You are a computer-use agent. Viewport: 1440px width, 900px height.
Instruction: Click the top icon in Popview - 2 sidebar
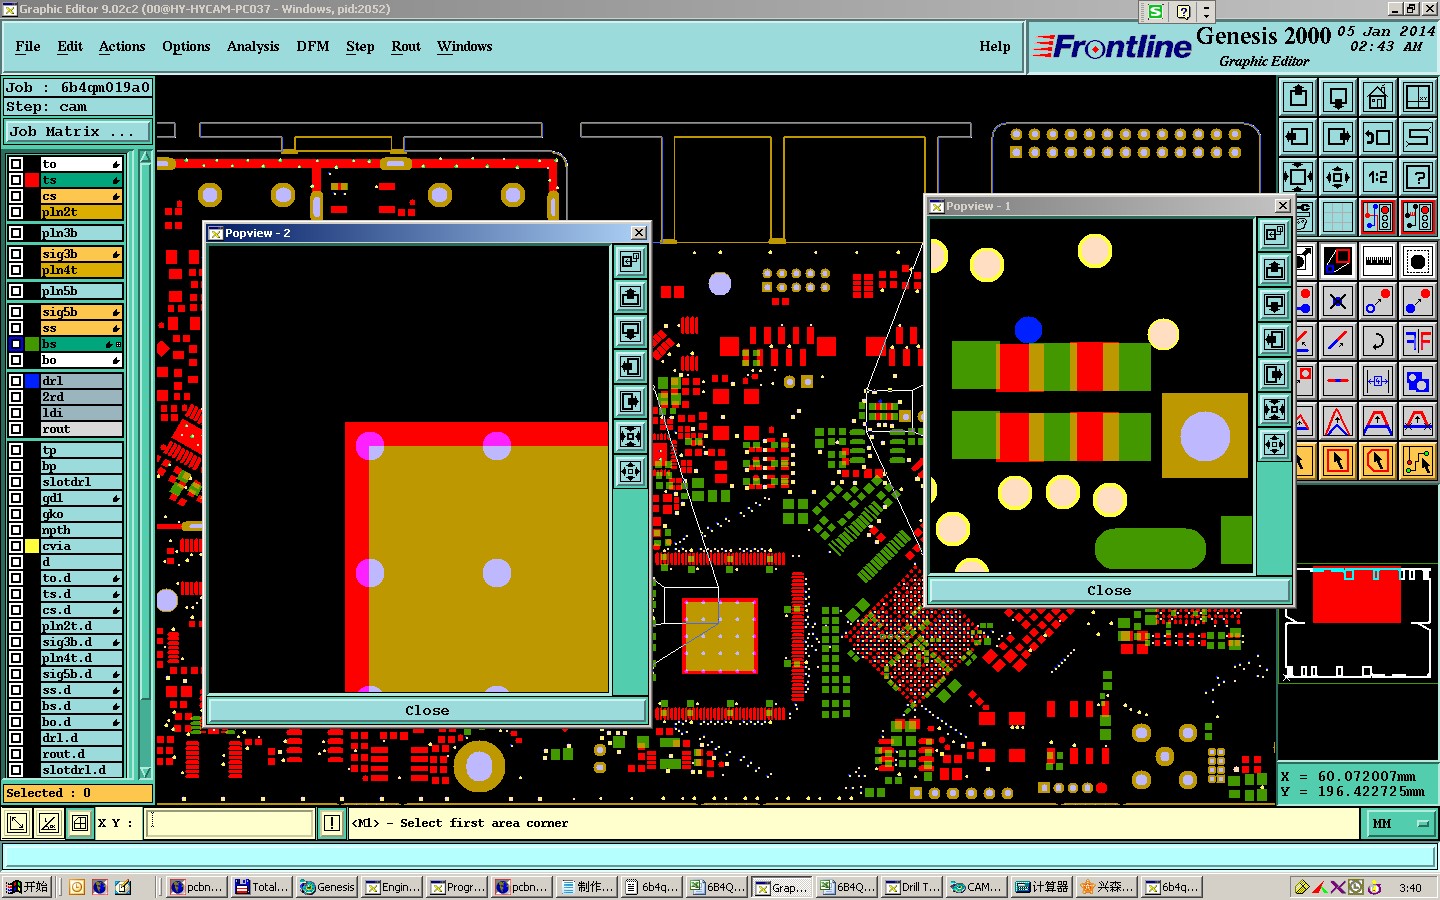(631, 262)
